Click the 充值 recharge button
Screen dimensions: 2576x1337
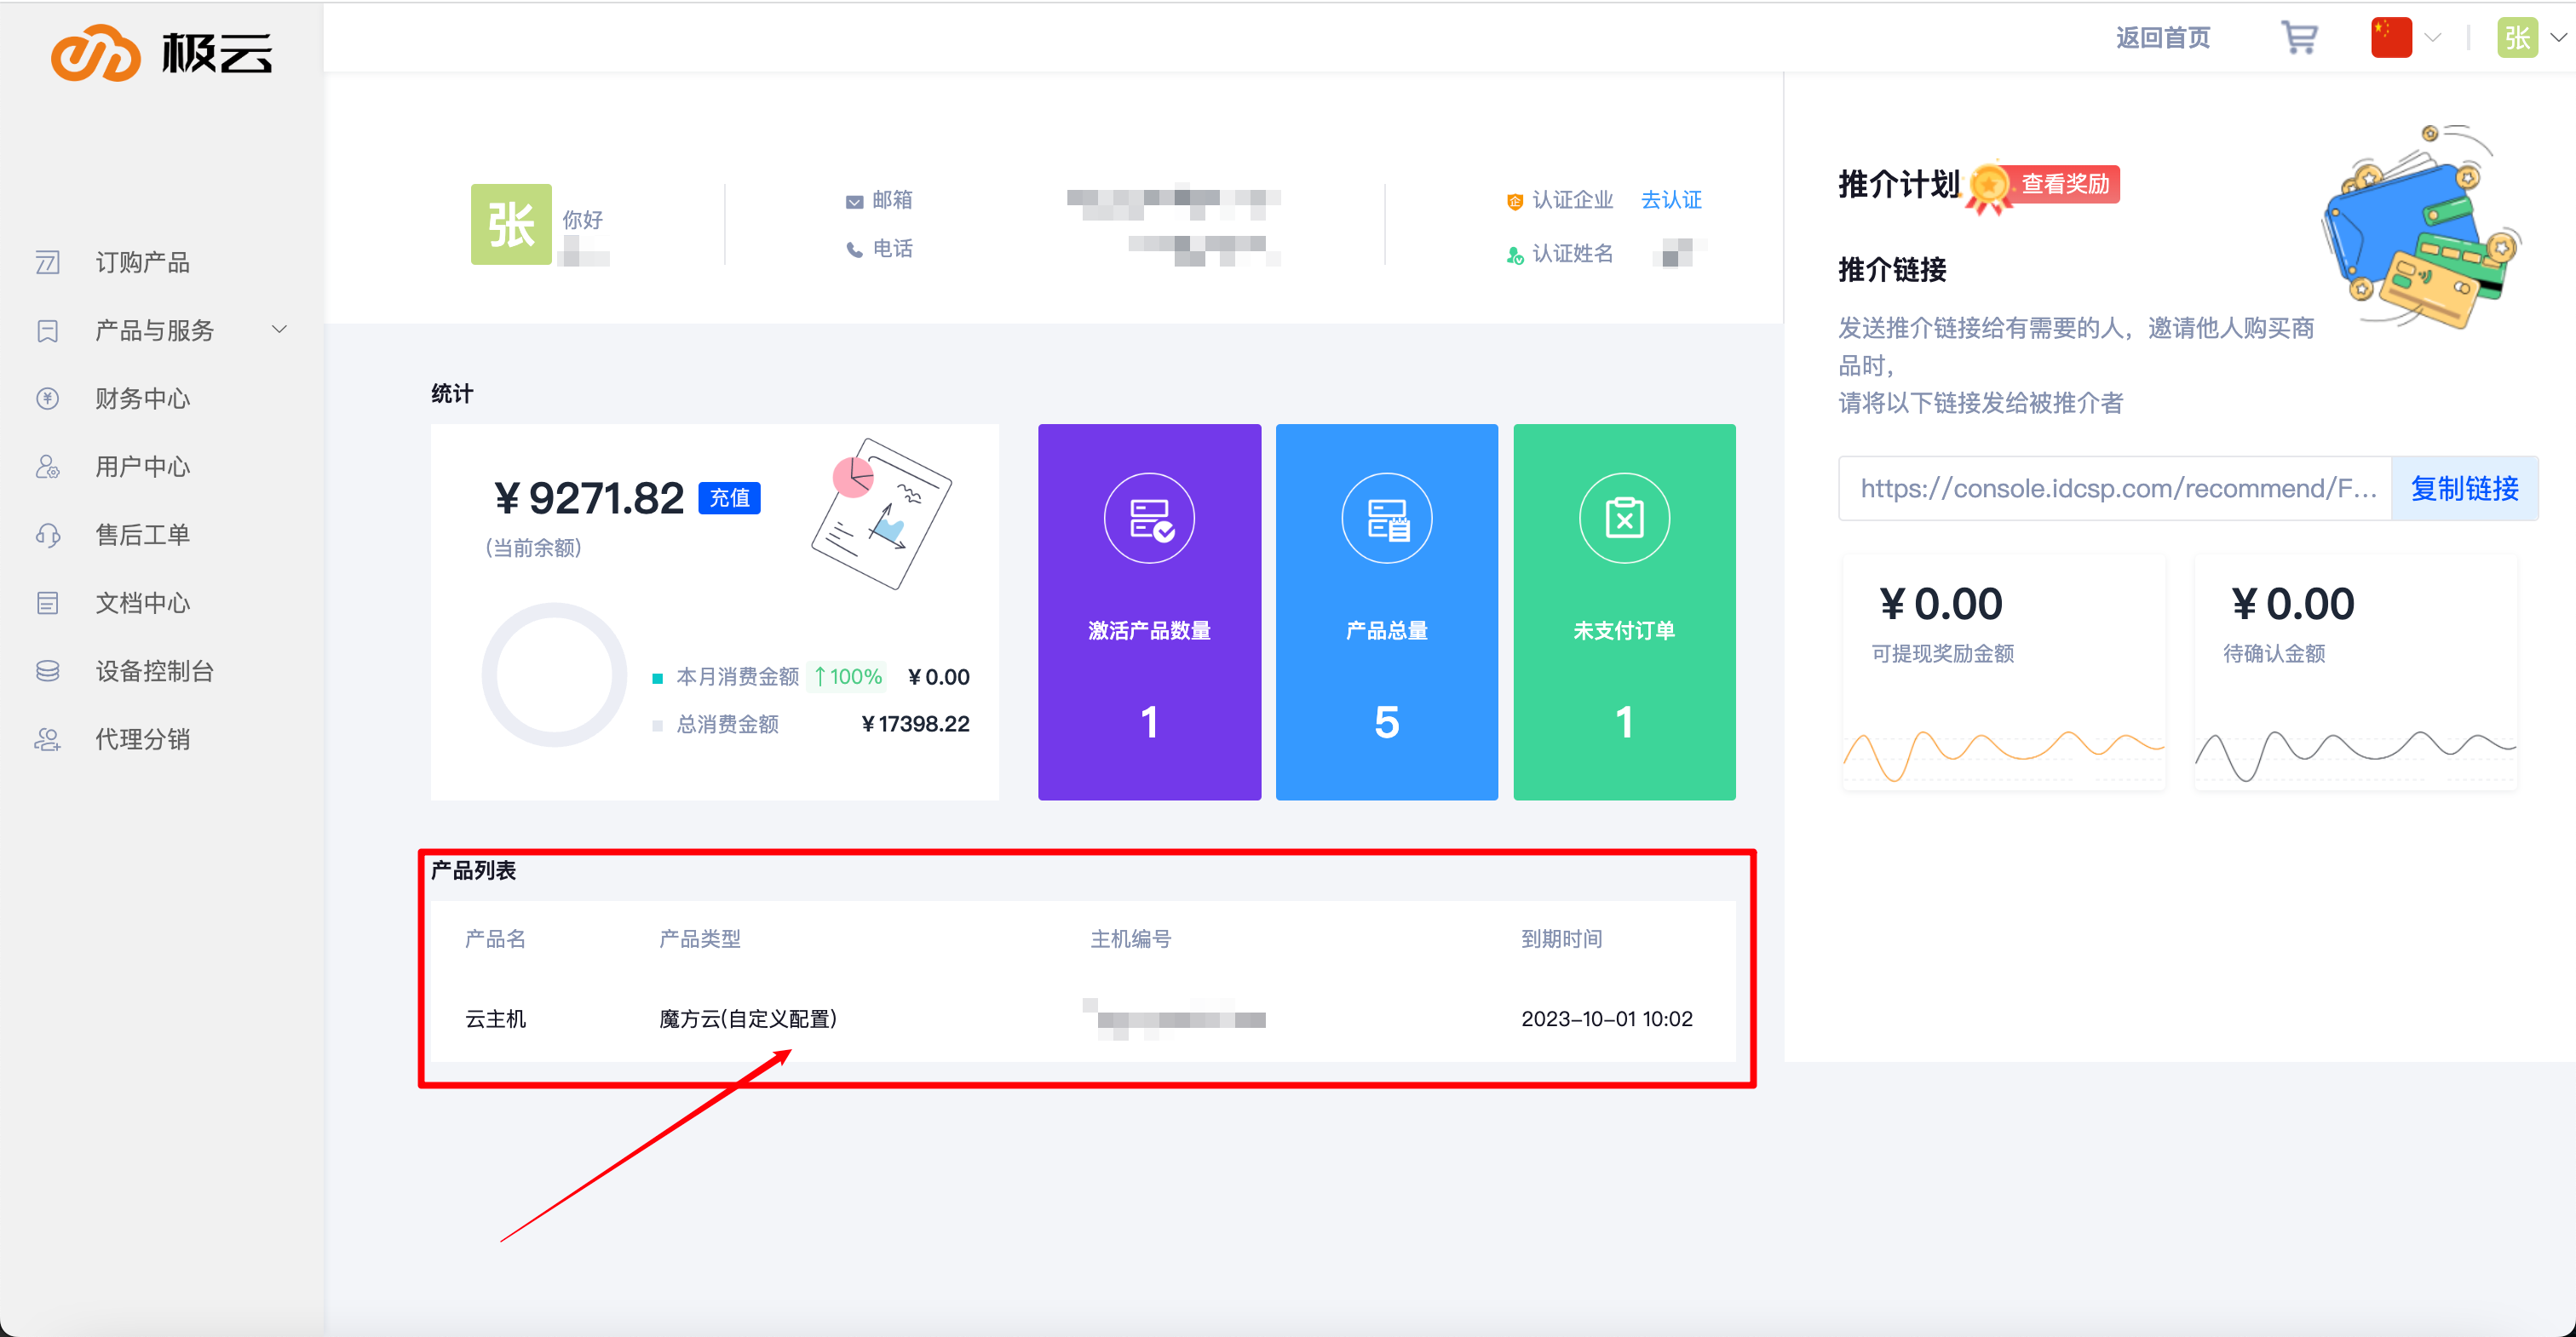point(729,498)
